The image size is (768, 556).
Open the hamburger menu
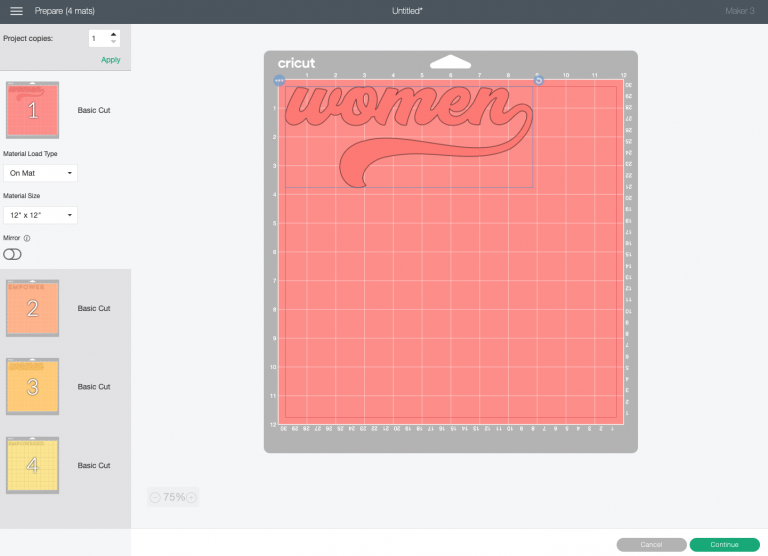[17, 11]
